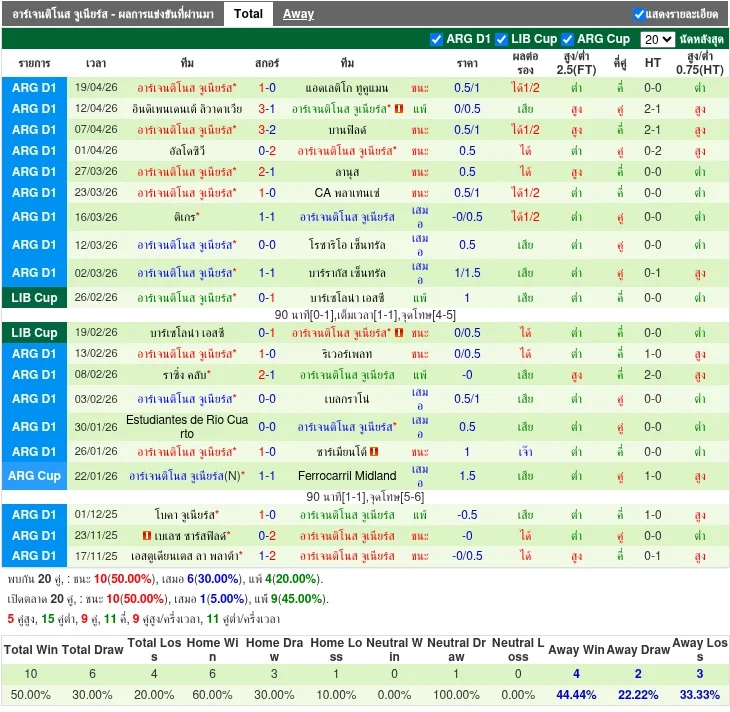
Task: Click team name Ferrocarril Midland
Action: pos(347,476)
